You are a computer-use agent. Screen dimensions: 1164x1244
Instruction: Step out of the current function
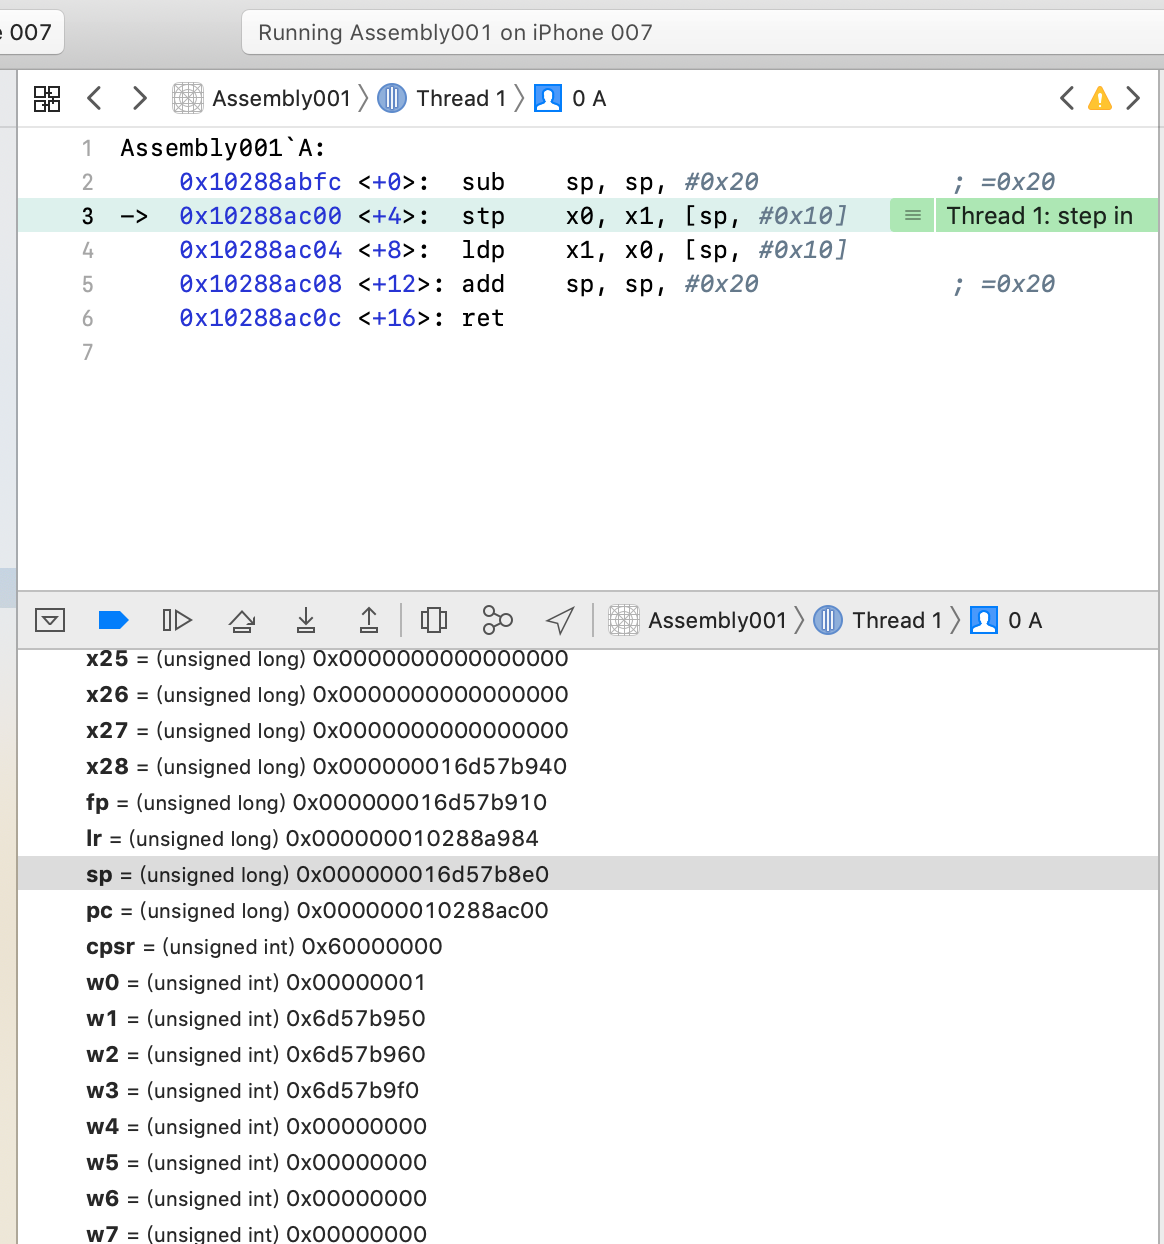pos(369,620)
